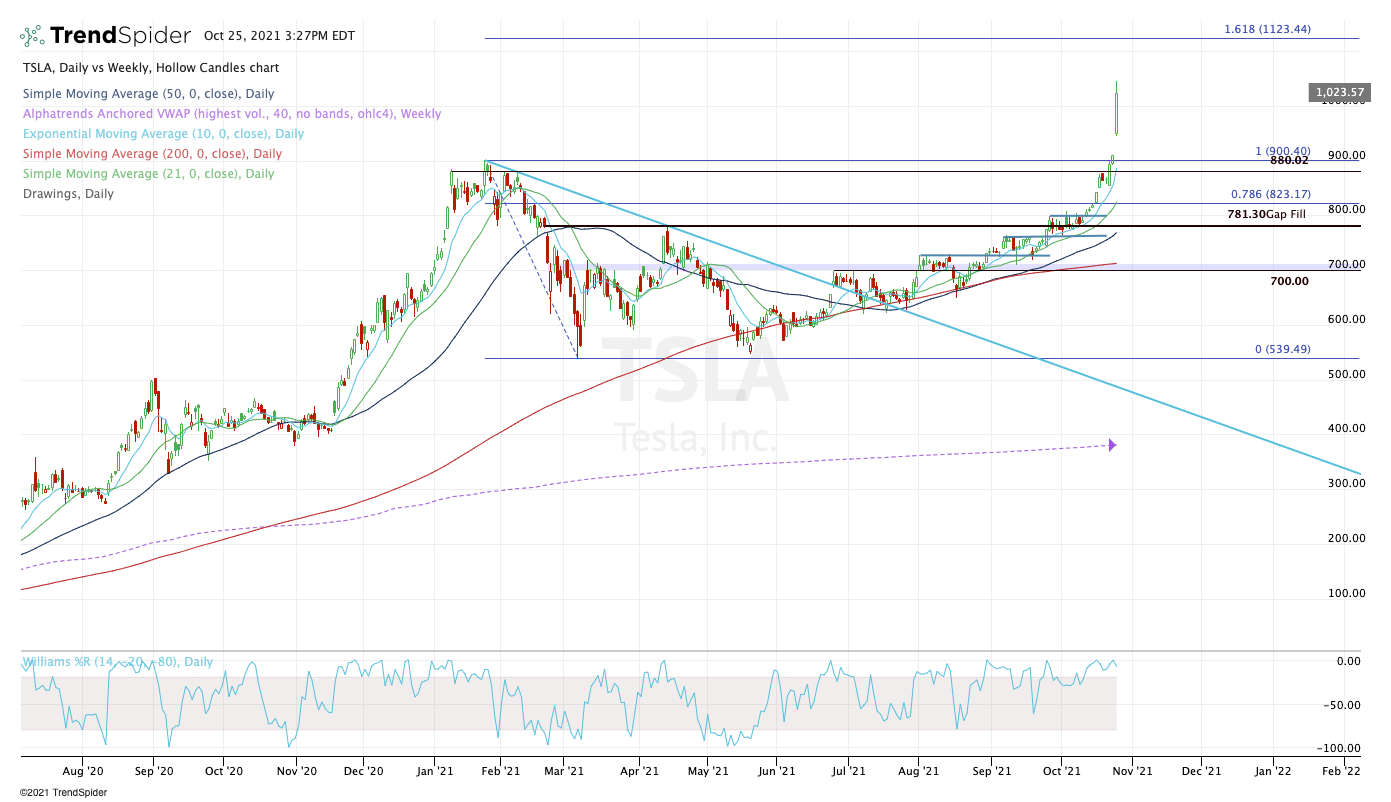This screenshot has width=1391, height=802.
Task: Click the 600.00 price axis label
Action: (1346, 319)
